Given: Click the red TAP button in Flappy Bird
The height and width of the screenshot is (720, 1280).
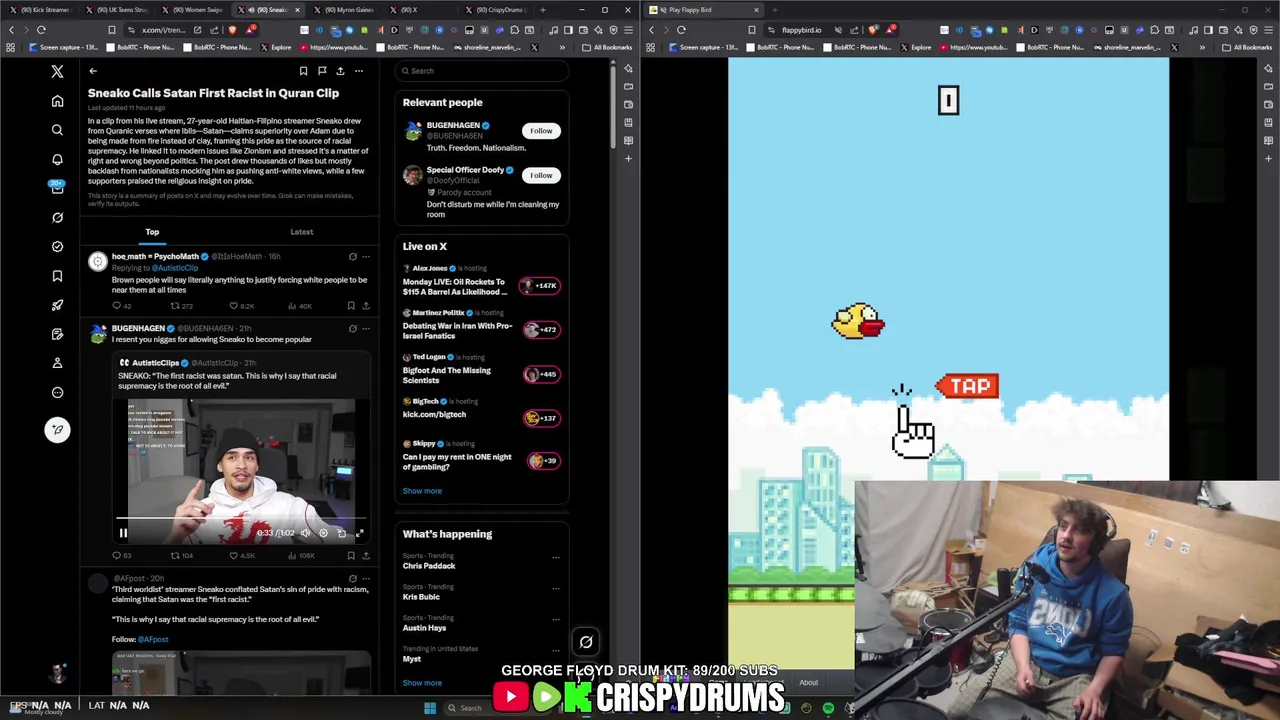Looking at the screenshot, I should [x=967, y=386].
